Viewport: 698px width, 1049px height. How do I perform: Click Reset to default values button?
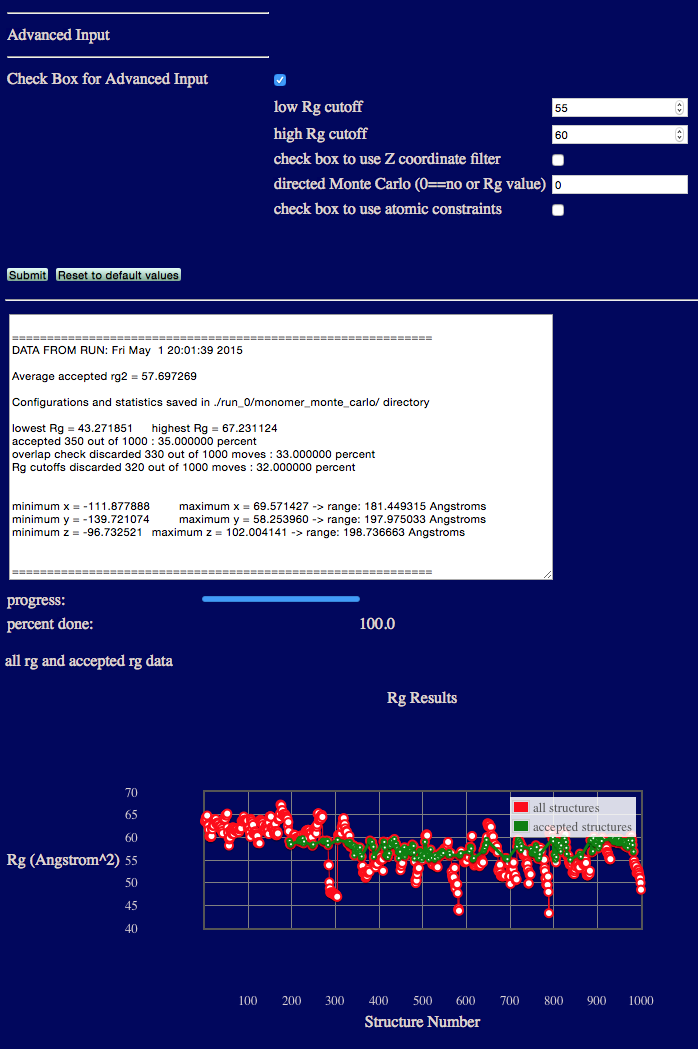tap(118, 275)
